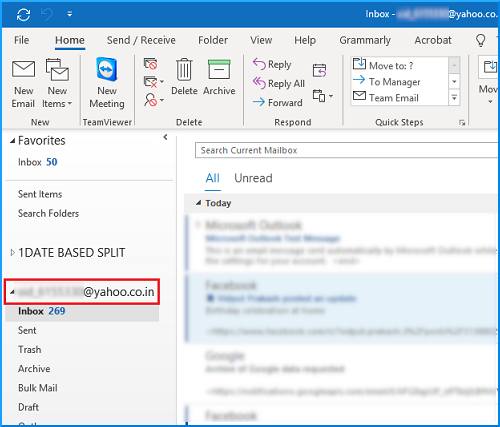Open Search Folders

pos(48,213)
